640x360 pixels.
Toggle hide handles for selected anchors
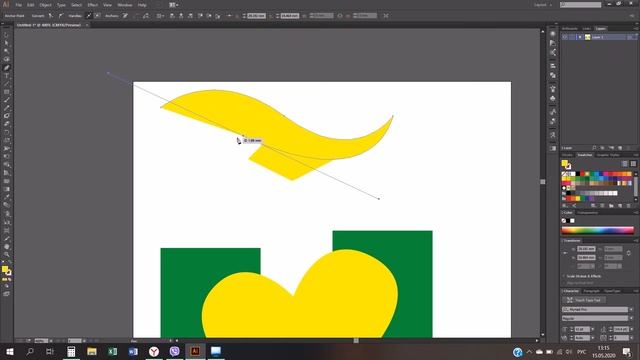pos(98,16)
